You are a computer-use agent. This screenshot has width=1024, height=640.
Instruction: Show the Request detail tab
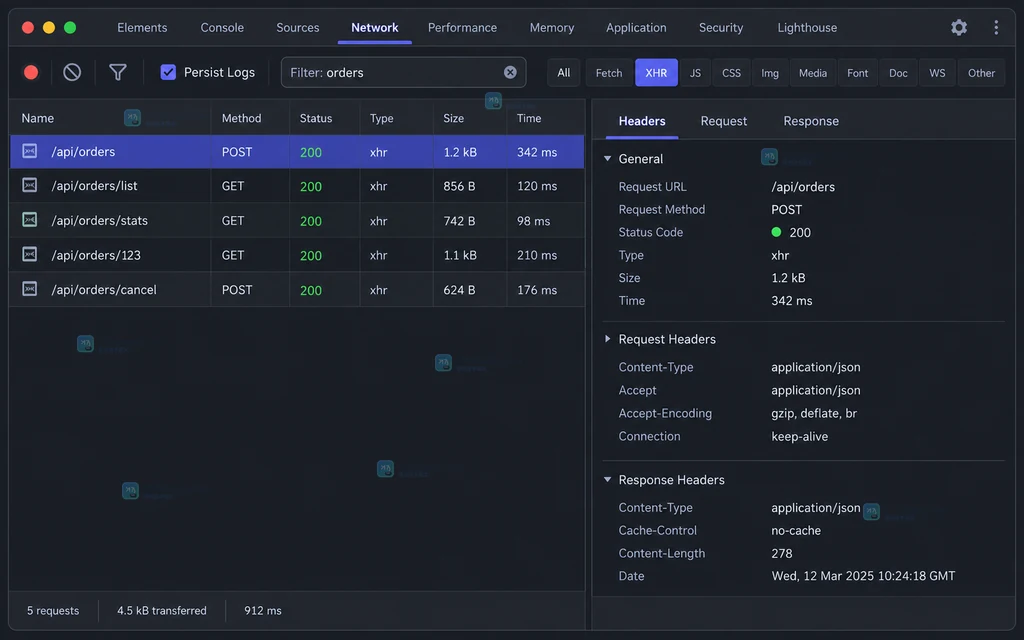pyautogui.click(x=724, y=121)
